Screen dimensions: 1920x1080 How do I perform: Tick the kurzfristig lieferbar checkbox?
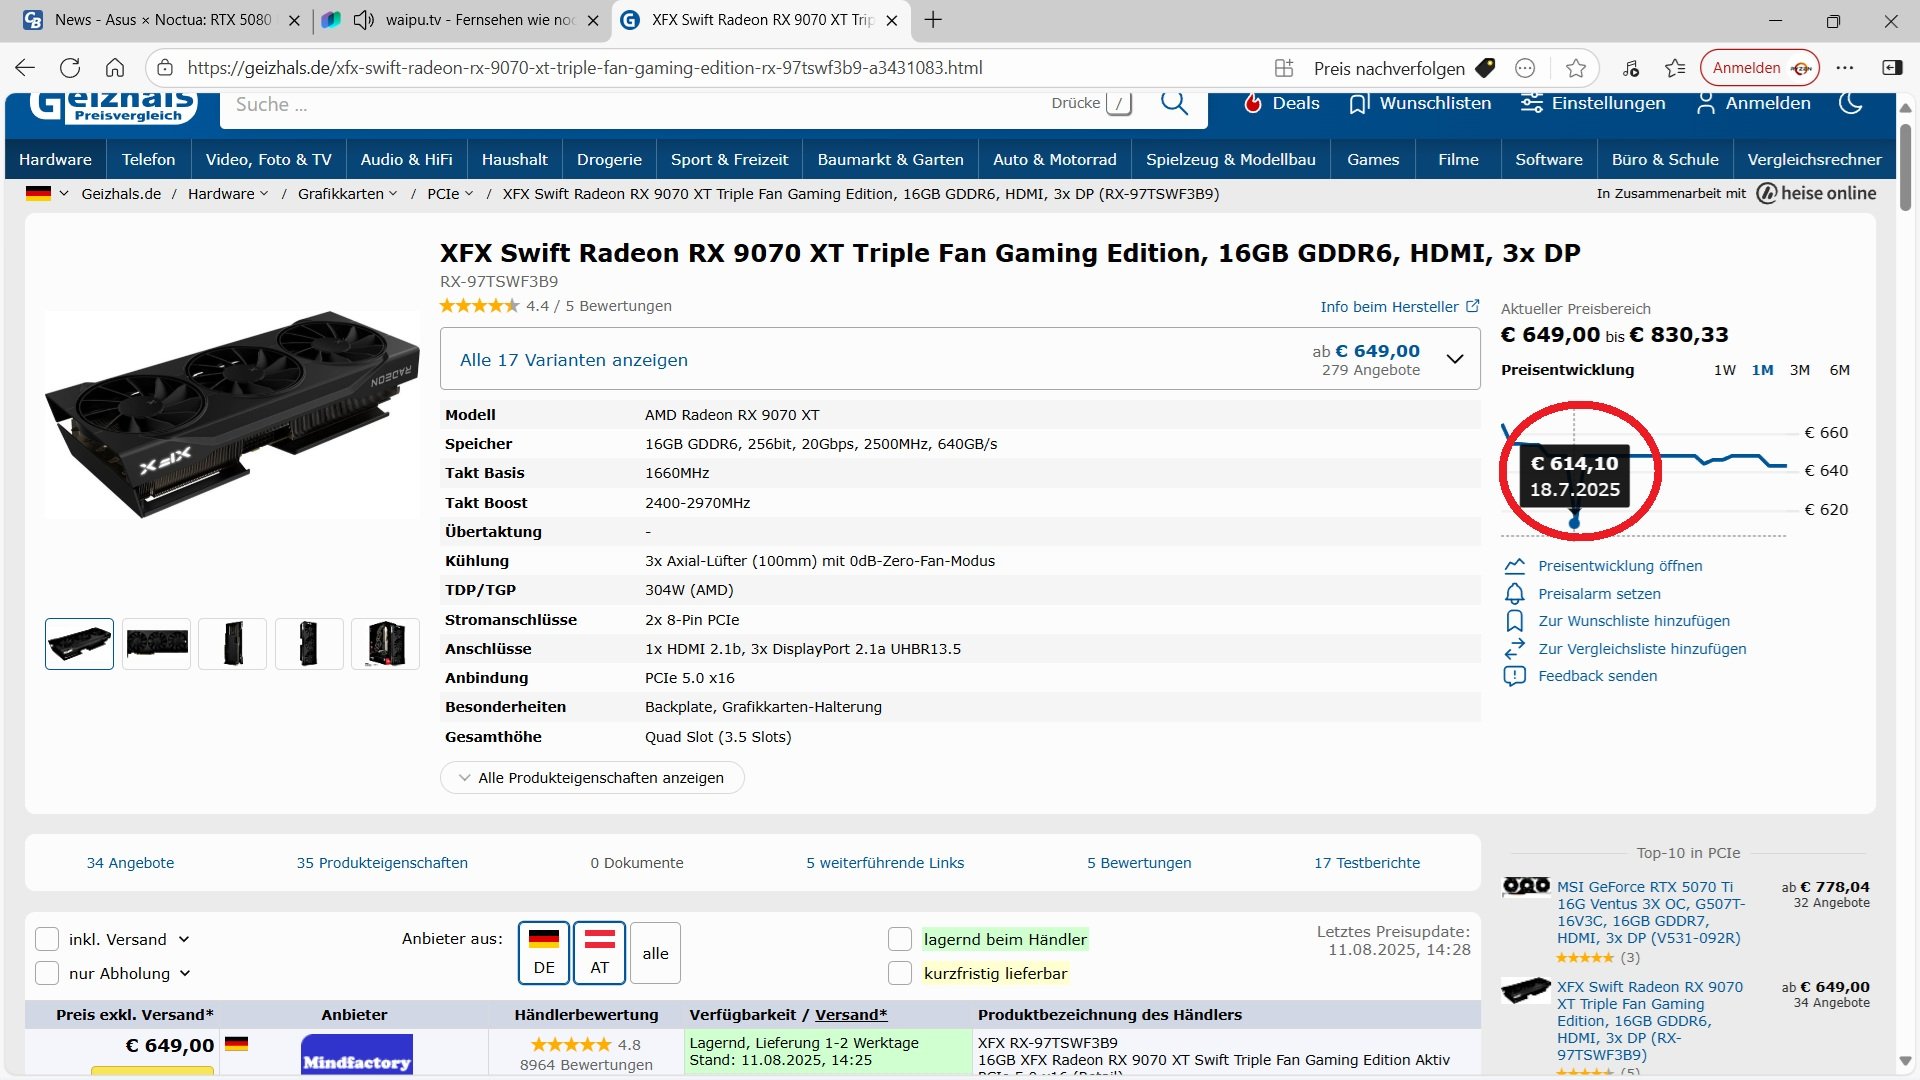(900, 973)
